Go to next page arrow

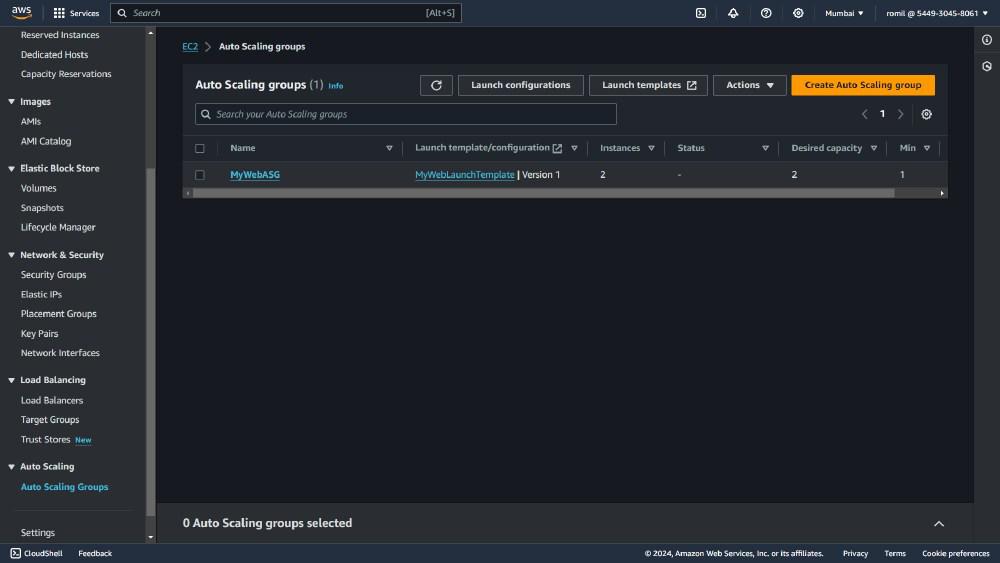(901, 114)
